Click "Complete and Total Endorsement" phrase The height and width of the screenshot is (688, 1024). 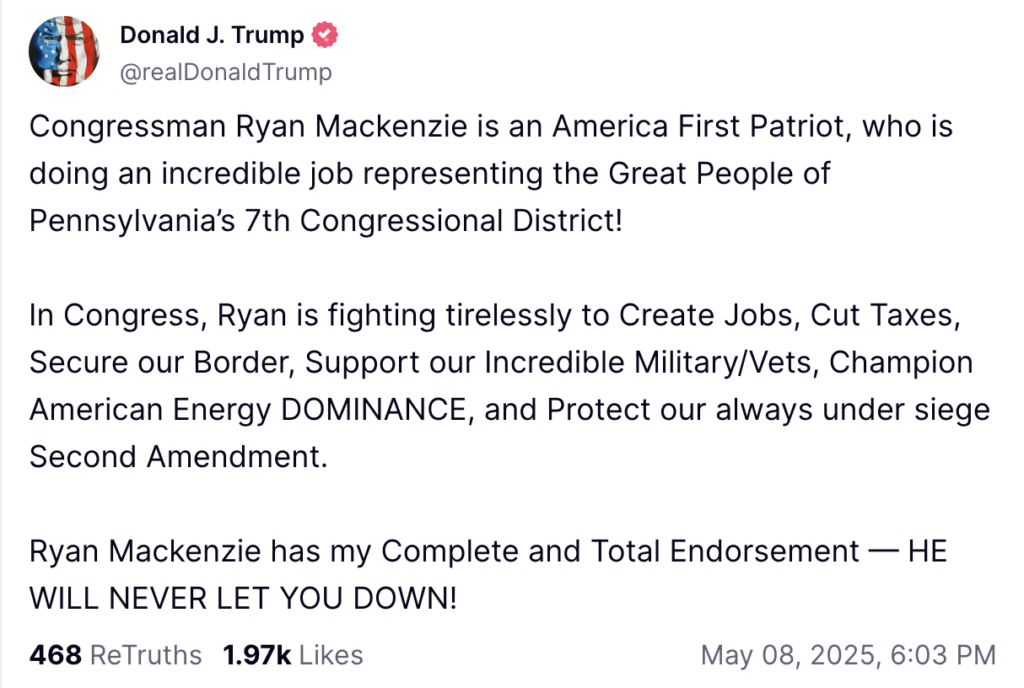click(620, 551)
